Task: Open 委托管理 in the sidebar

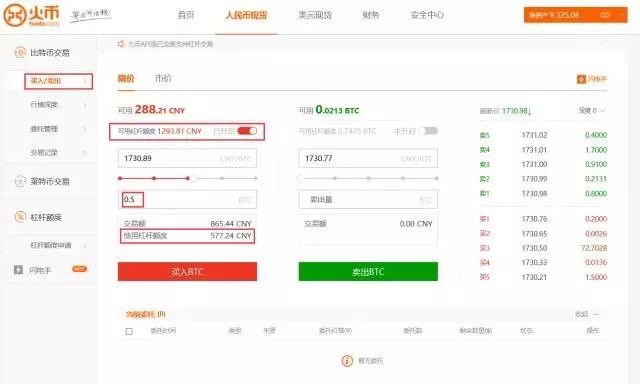Action: [x=44, y=129]
